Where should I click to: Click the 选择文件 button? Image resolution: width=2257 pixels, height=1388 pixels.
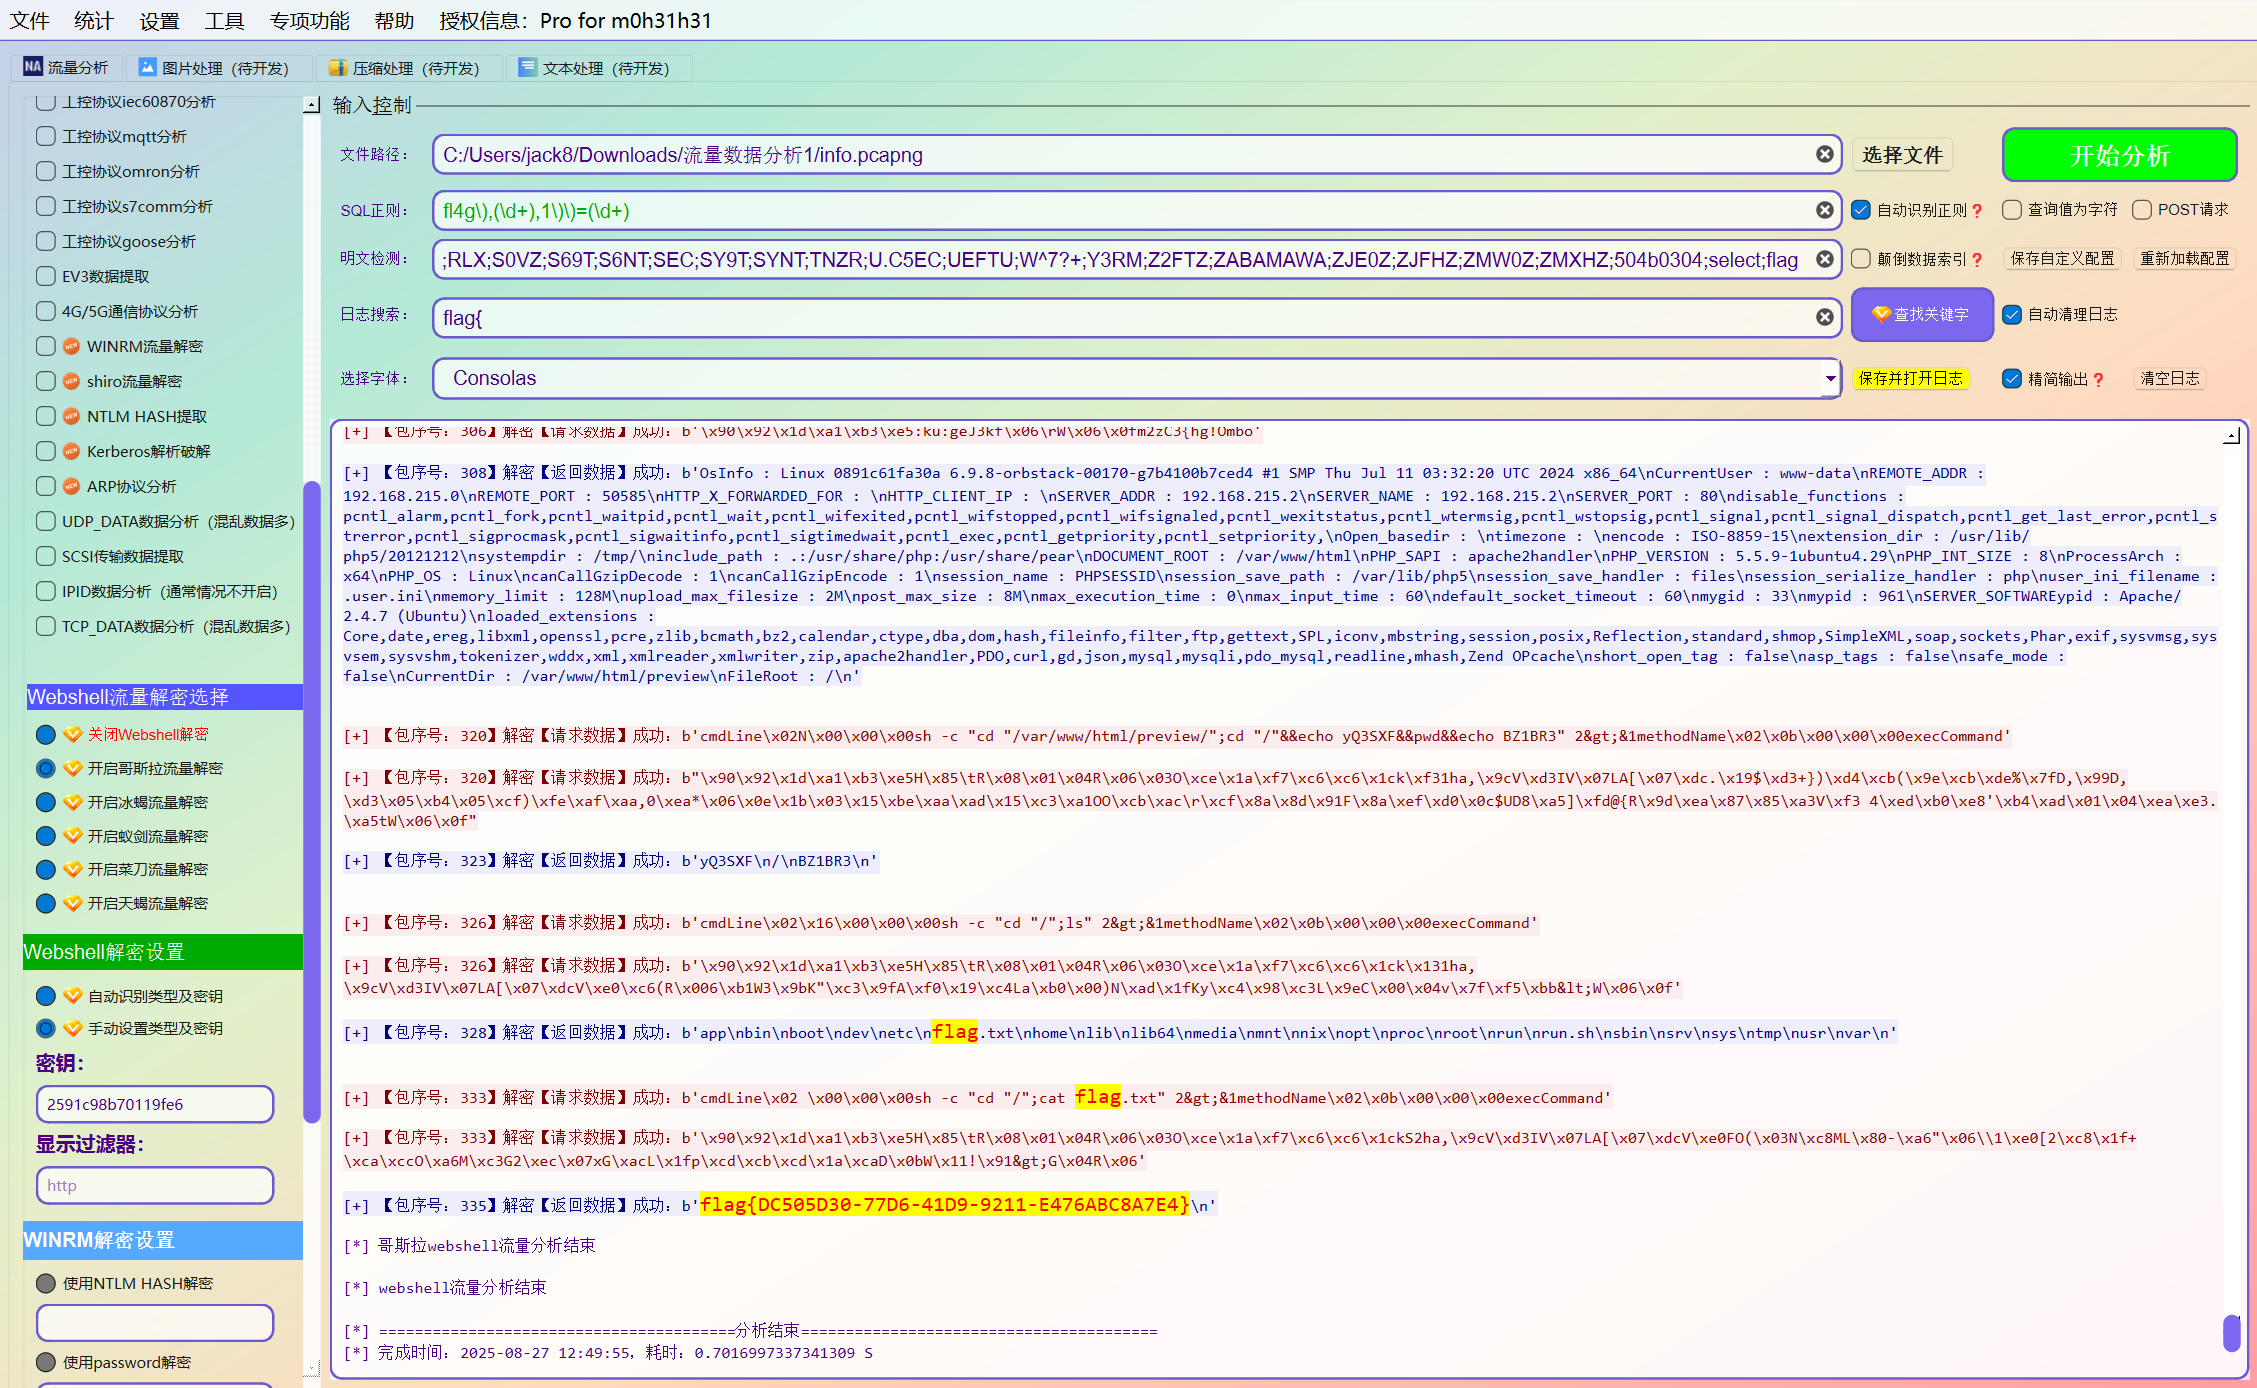point(1902,155)
